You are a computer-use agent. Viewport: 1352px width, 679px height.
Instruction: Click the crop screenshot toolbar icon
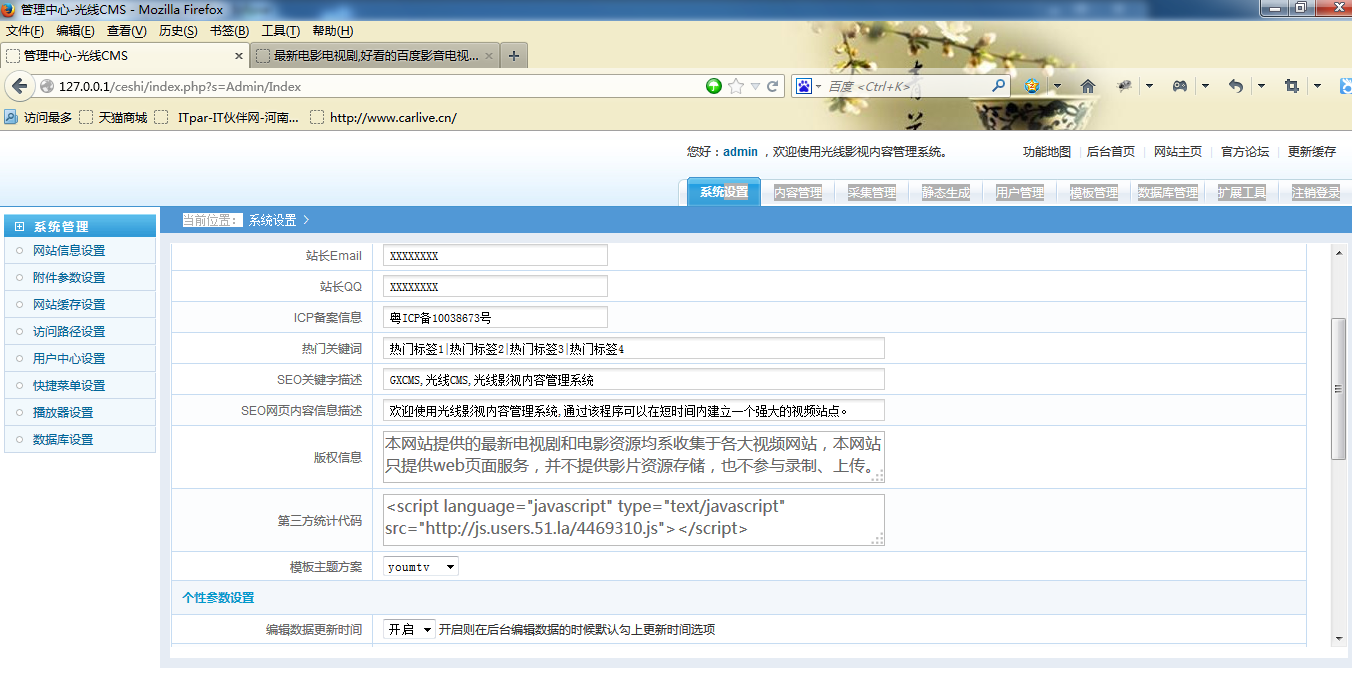(x=1292, y=86)
